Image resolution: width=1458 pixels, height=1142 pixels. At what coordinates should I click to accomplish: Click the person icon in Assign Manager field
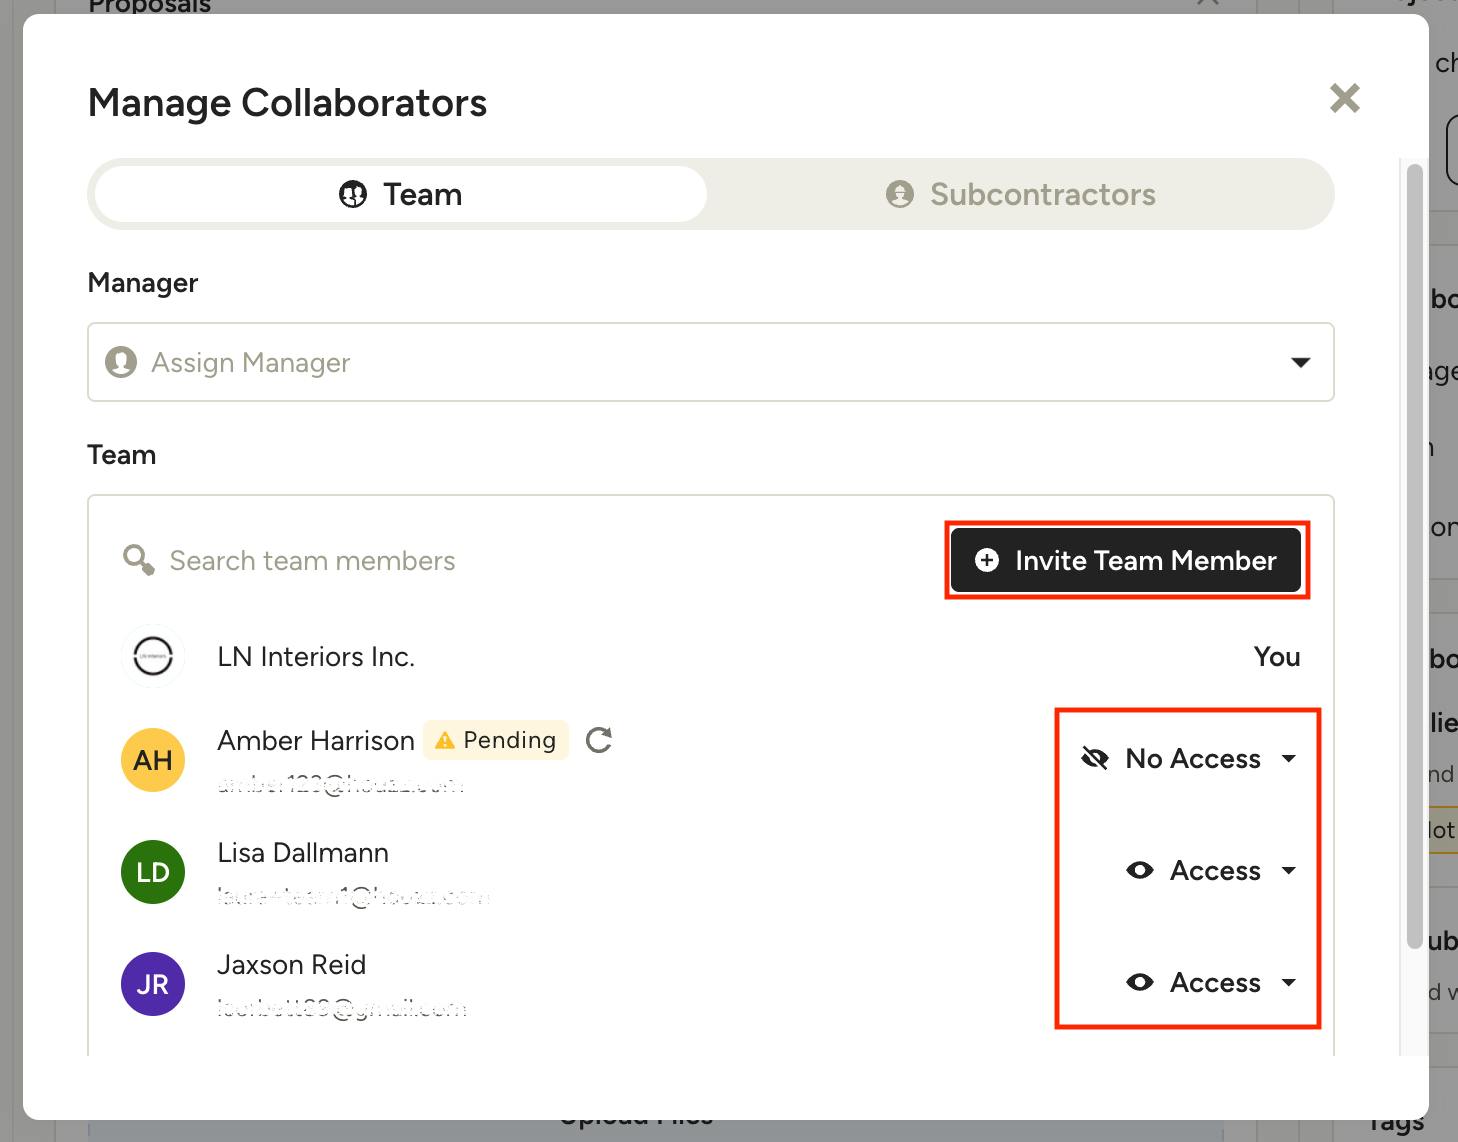(121, 362)
